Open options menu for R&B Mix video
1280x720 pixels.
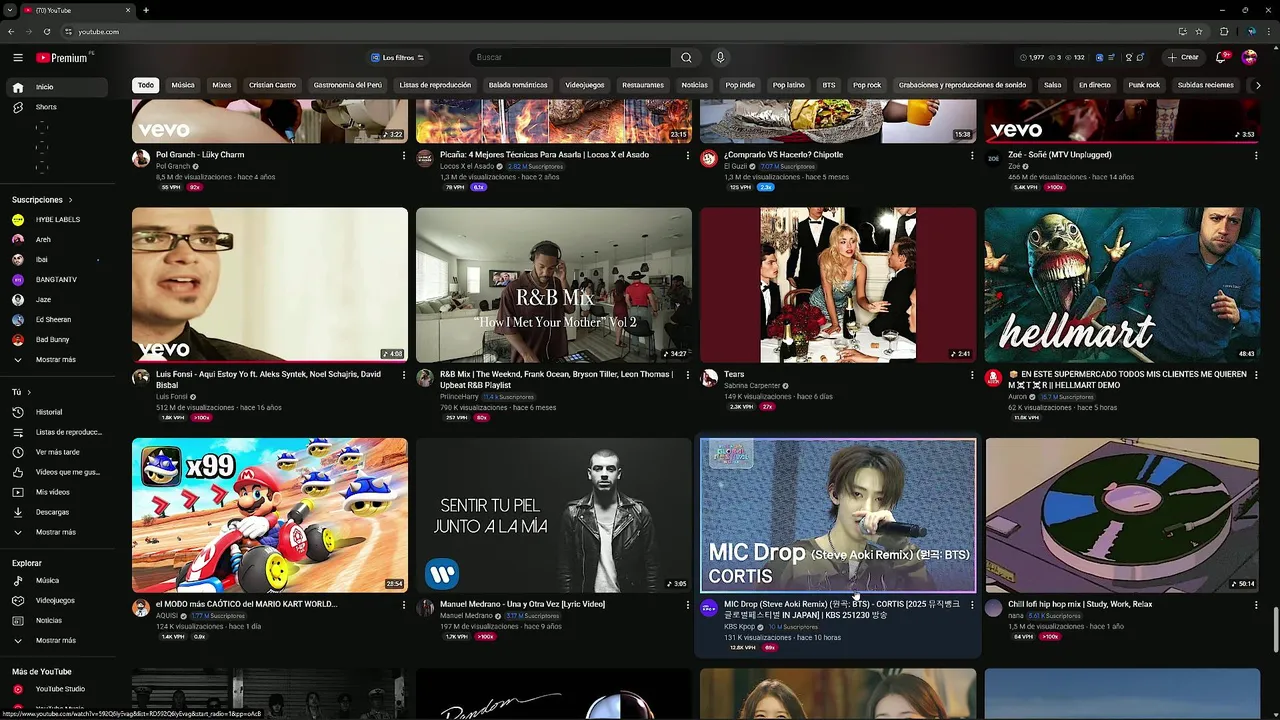pos(688,375)
